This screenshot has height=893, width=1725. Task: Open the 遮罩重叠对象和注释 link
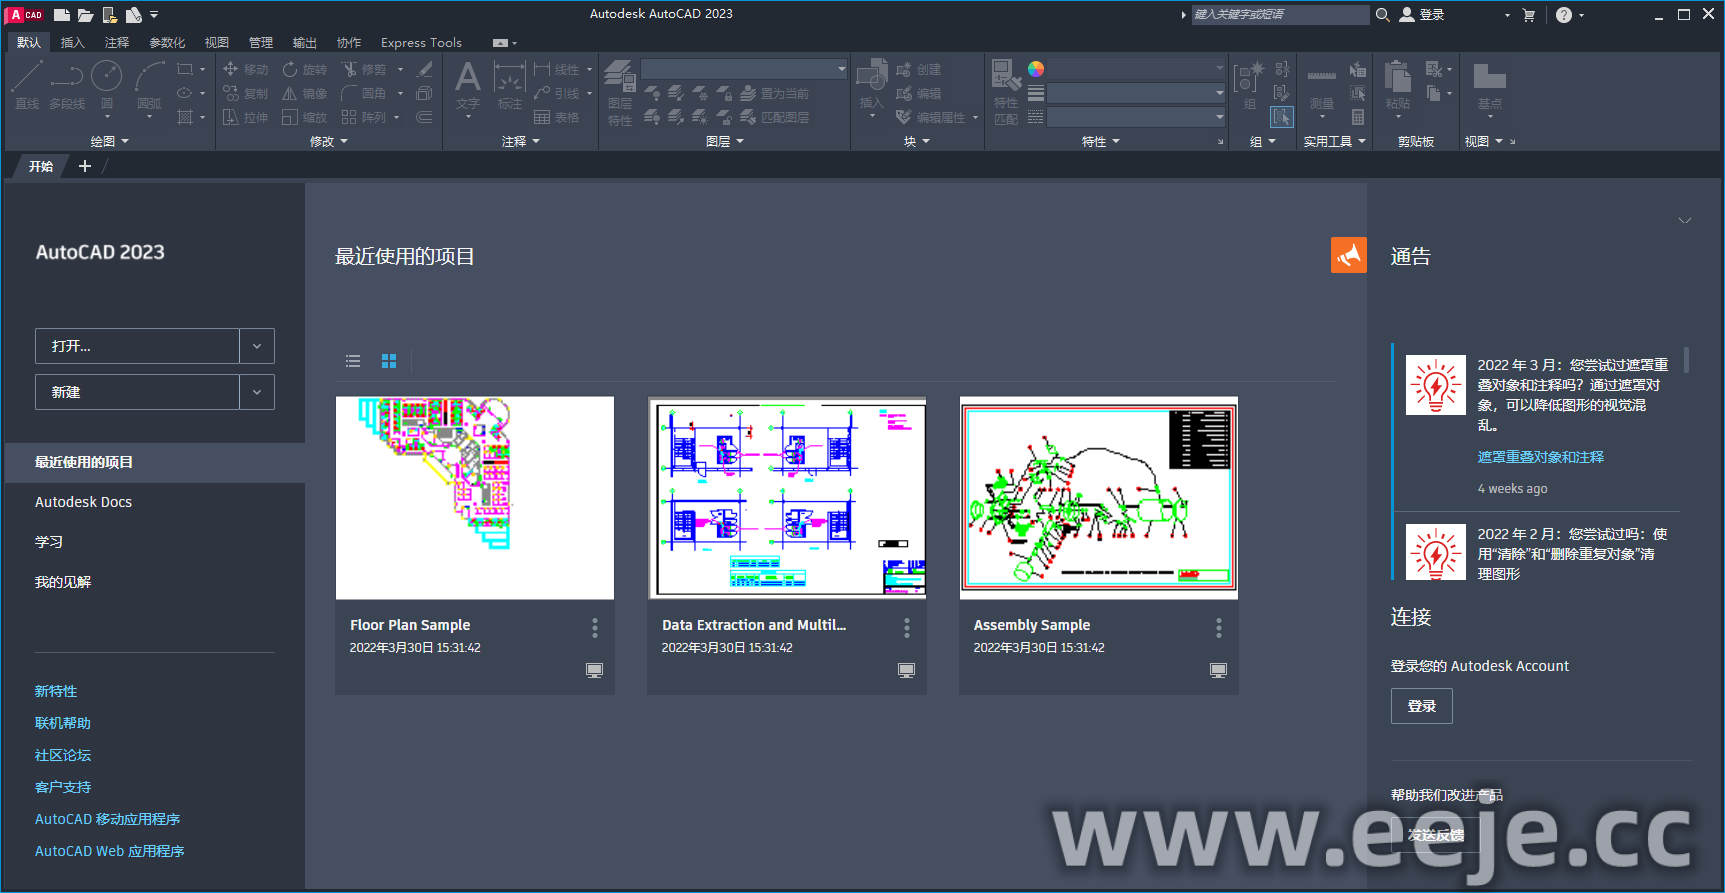tap(1540, 457)
